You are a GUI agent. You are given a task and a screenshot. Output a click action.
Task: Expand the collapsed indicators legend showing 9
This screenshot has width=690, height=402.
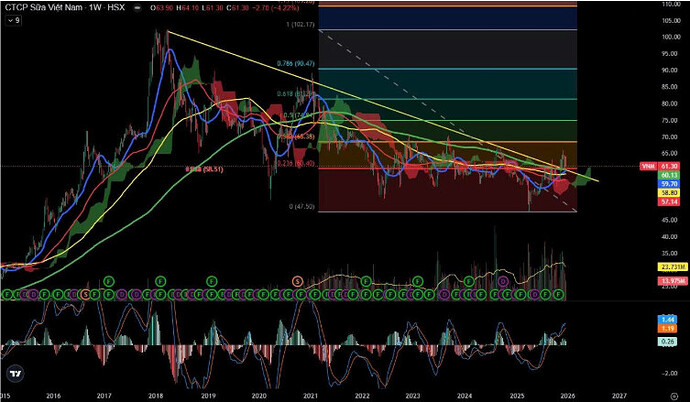(x=13, y=20)
